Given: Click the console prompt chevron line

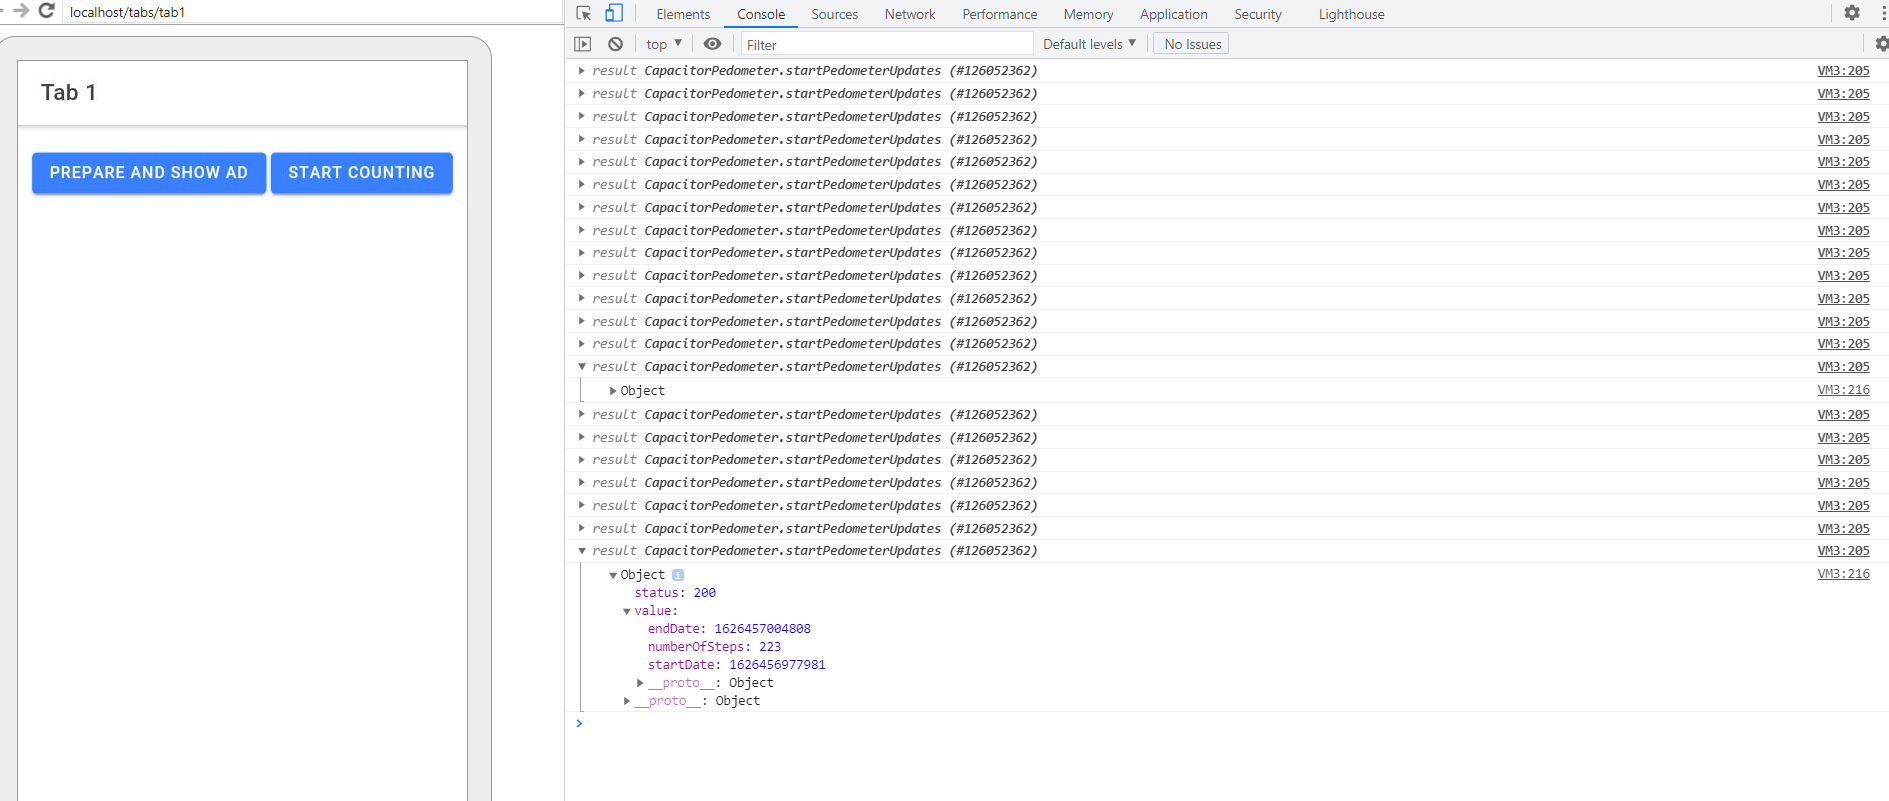Looking at the screenshot, I should pos(1227,723).
